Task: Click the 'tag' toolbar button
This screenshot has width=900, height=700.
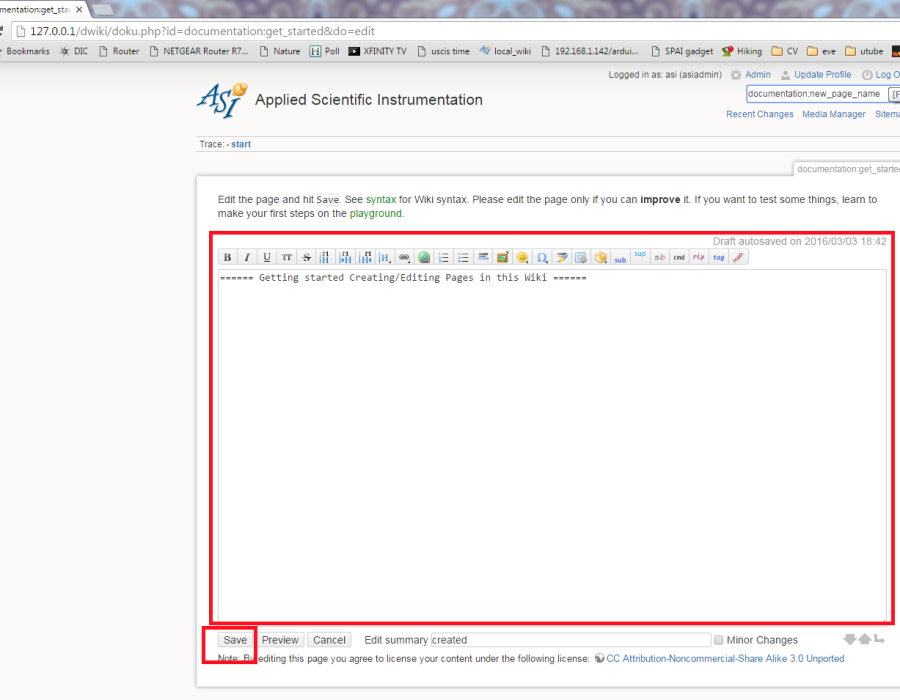Action: [x=719, y=258]
